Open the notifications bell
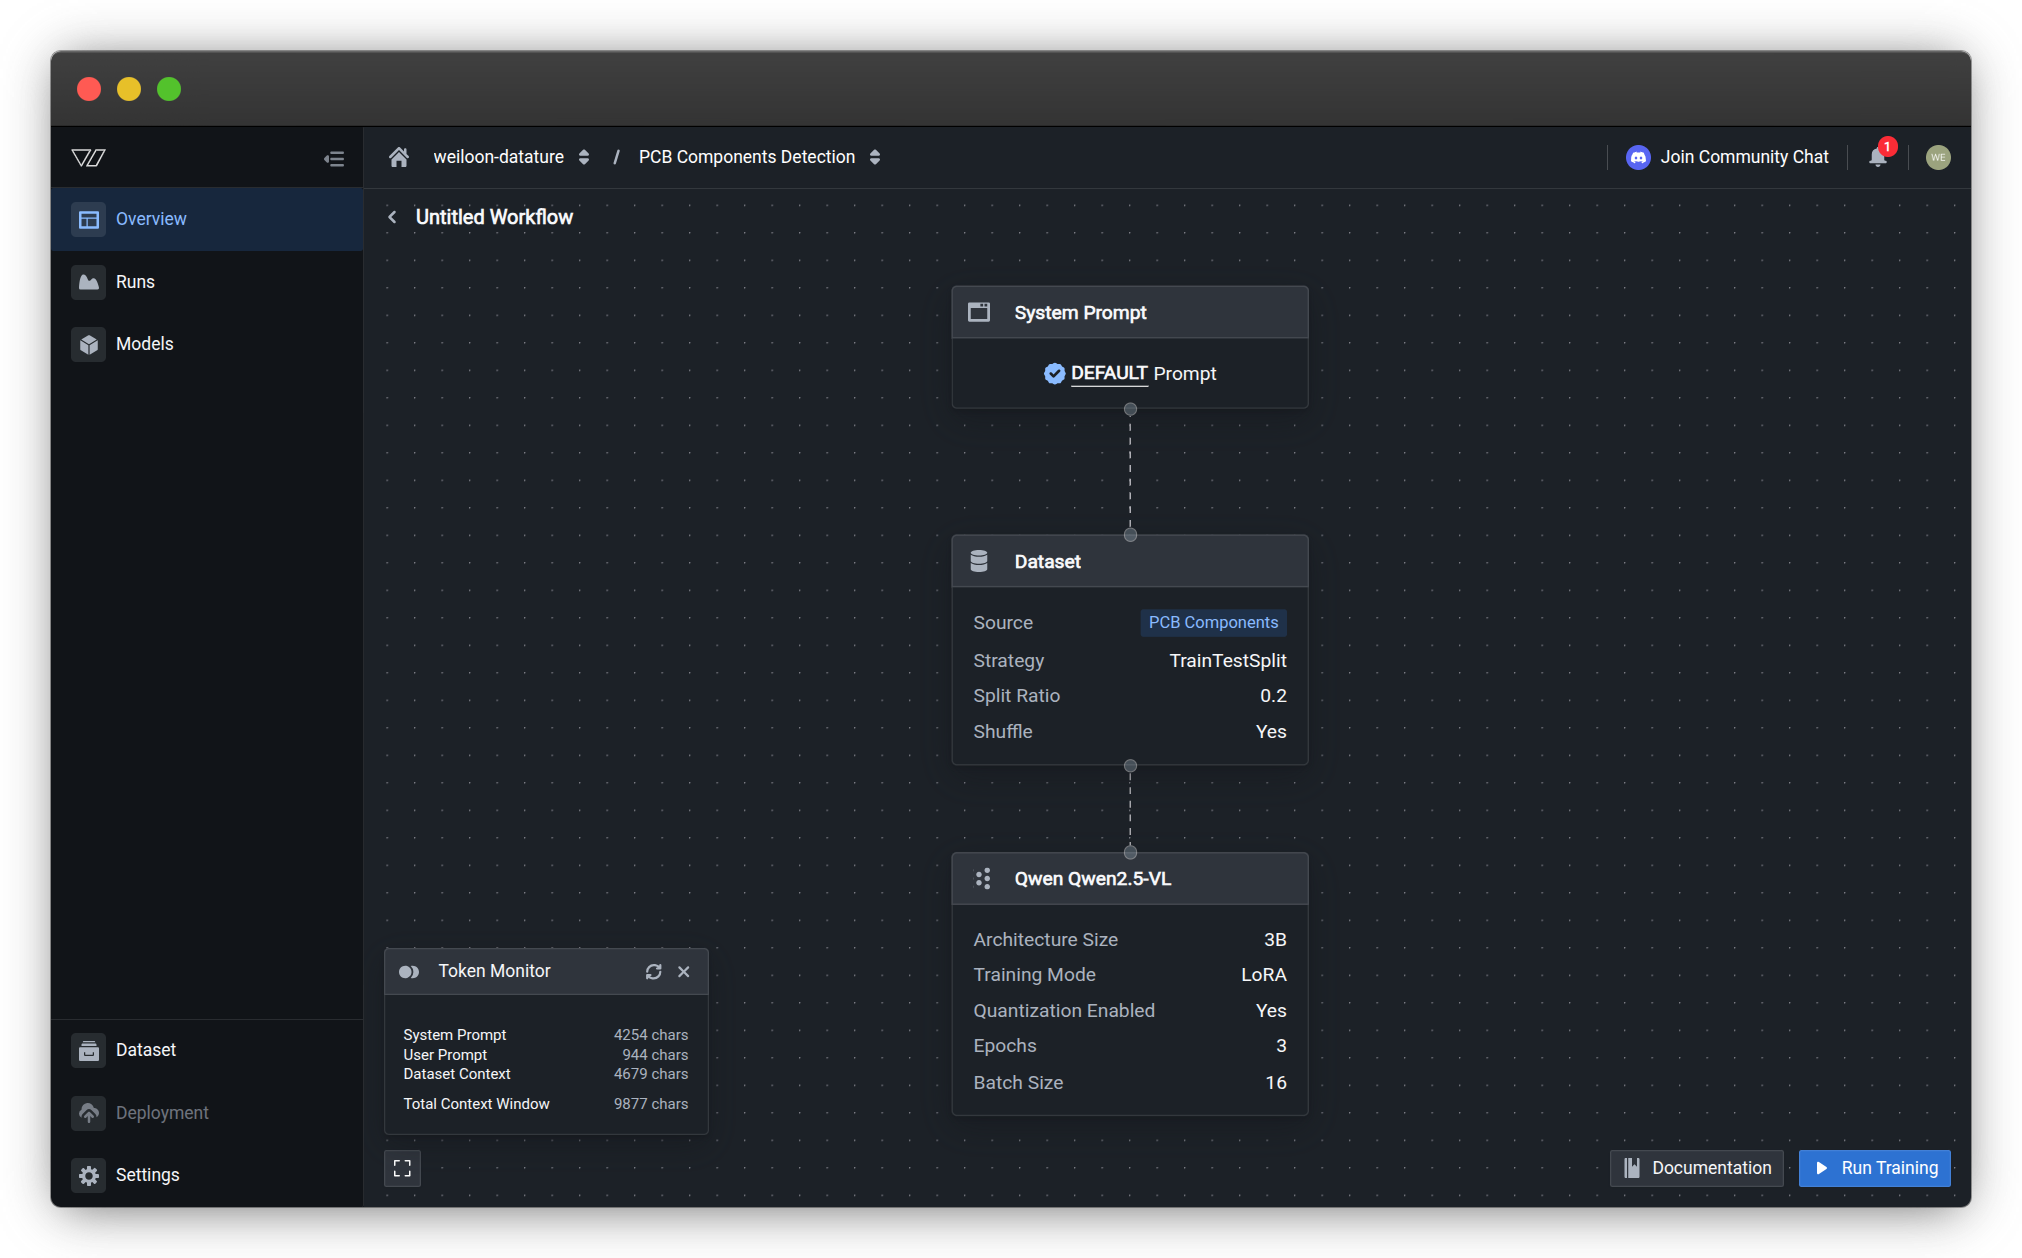 tap(1877, 157)
